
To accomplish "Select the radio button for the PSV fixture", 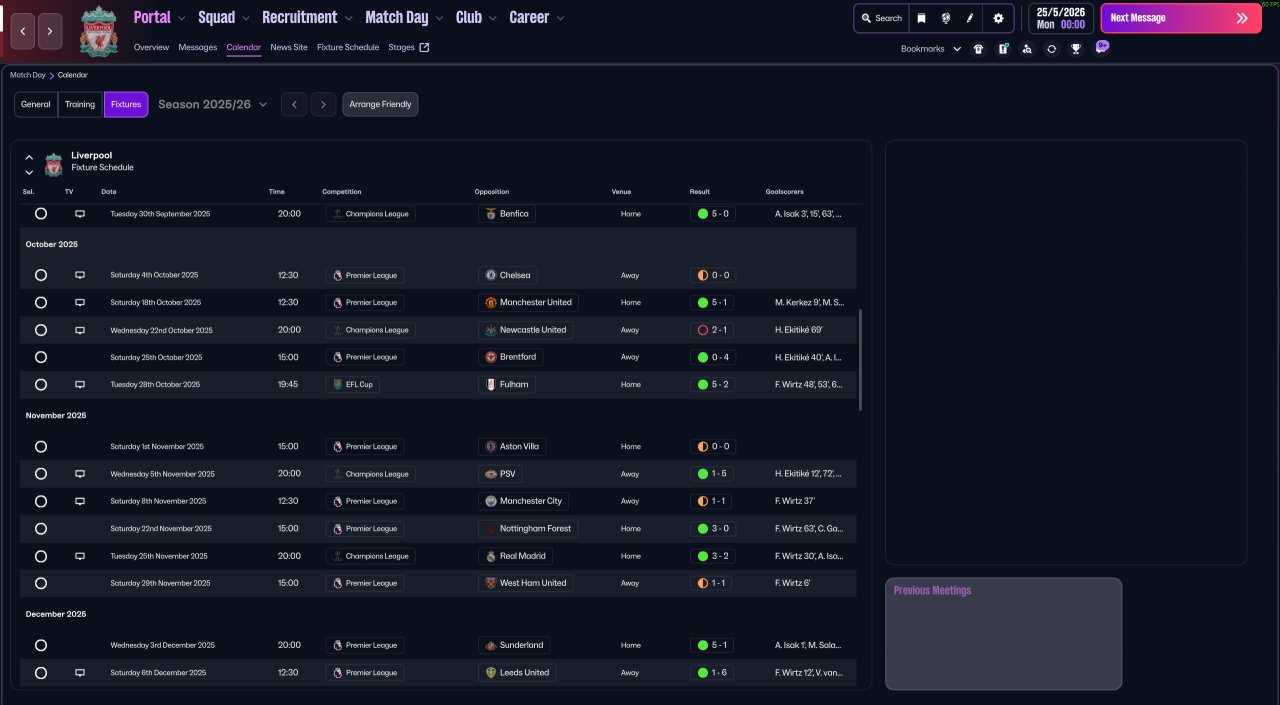I will pos(41,474).
